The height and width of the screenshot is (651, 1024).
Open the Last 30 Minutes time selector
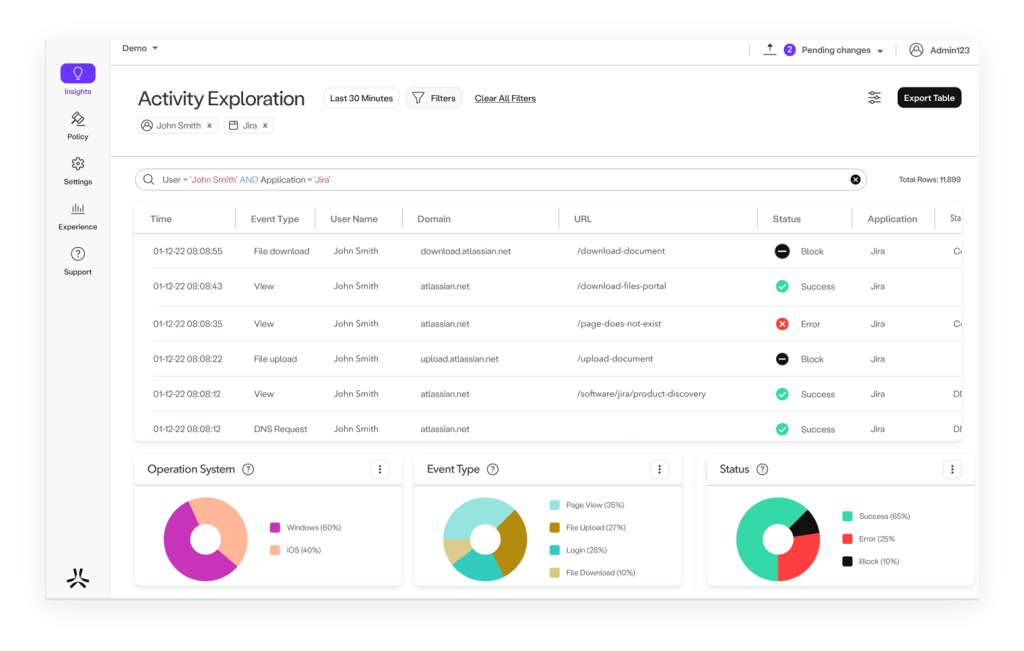coord(361,98)
